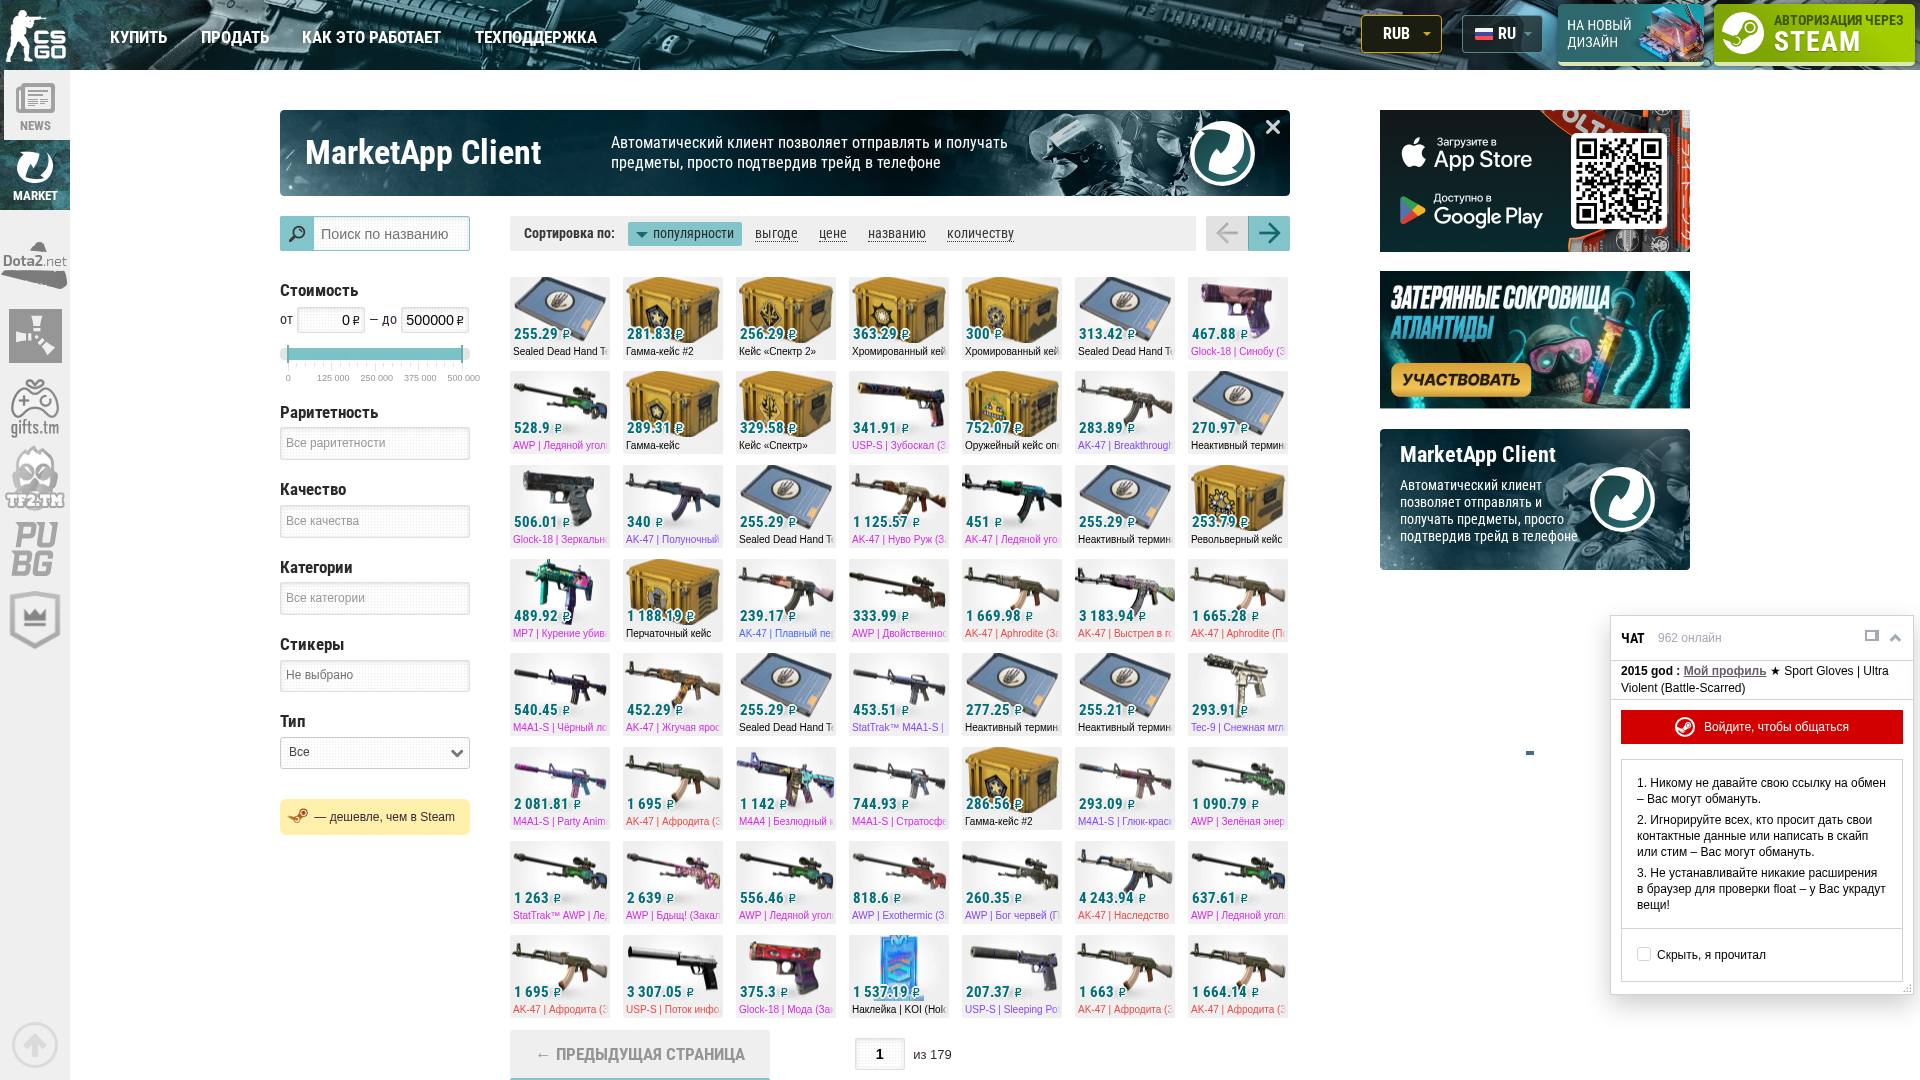Switch to the new design banner
This screenshot has width=1920, height=1080.
click(1632, 34)
